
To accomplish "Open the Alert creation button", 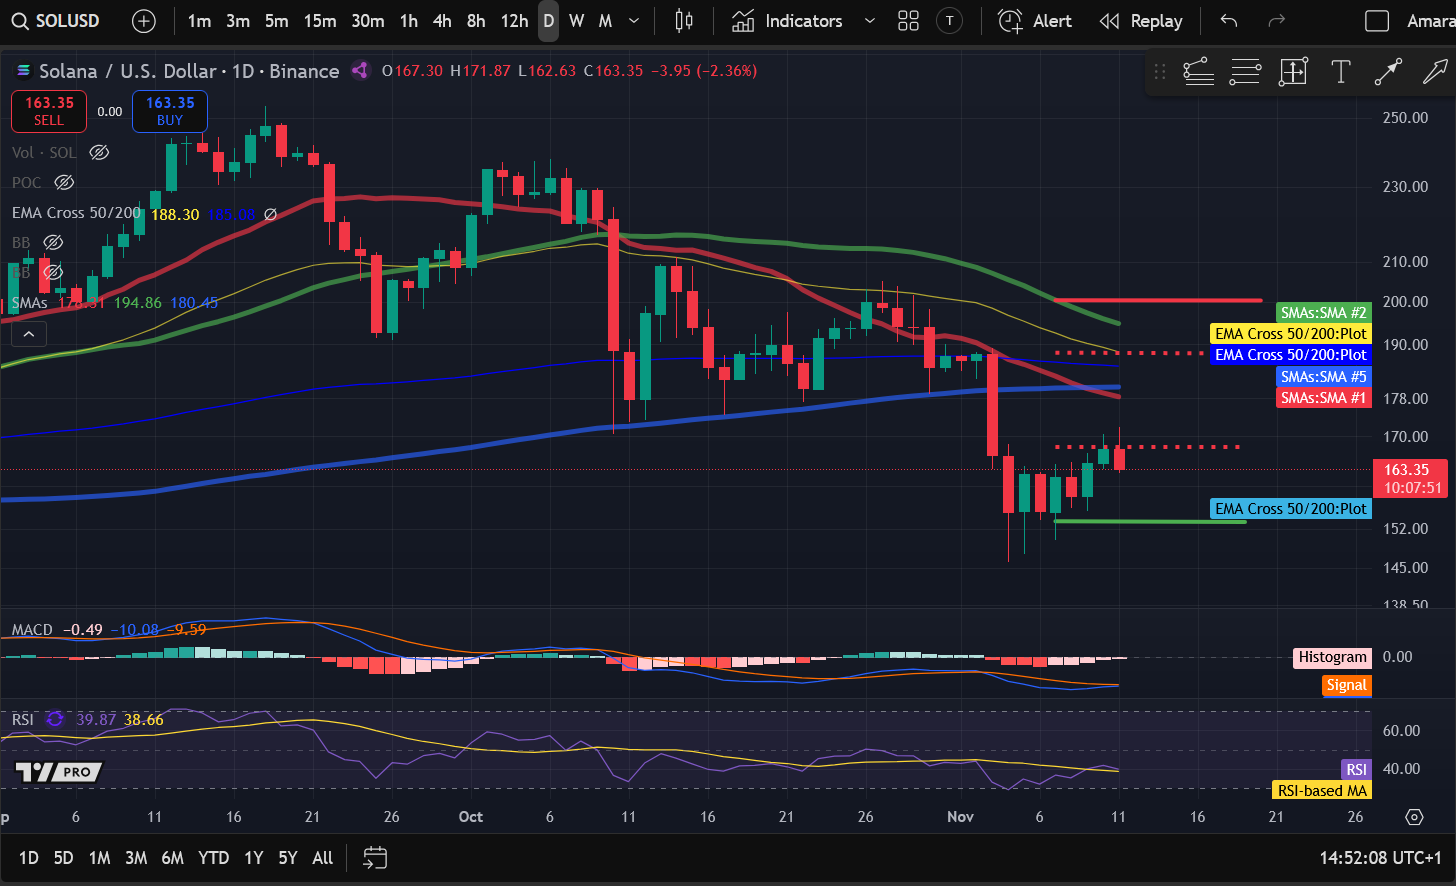I will point(1035,21).
